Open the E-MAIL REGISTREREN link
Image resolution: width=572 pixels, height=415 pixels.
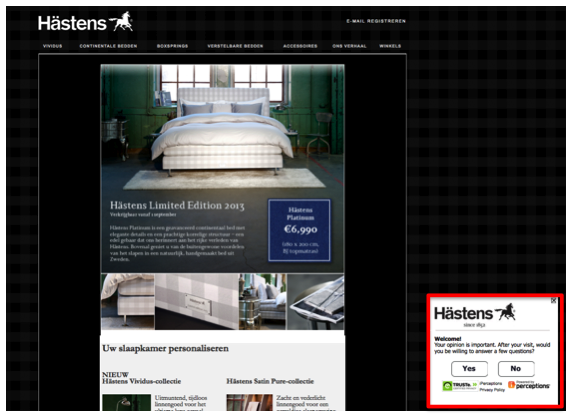(x=376, y=21)
